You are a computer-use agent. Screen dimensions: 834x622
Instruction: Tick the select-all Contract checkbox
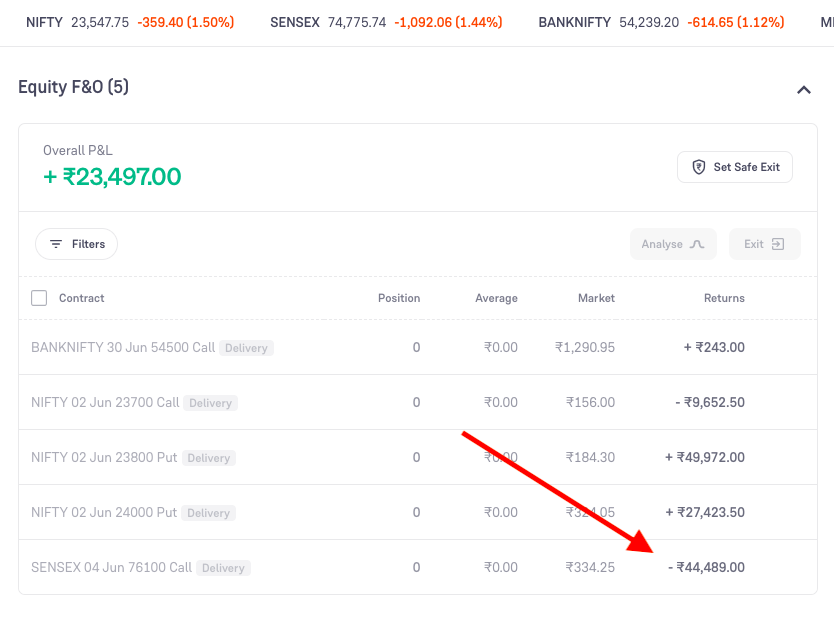[39, 298]
